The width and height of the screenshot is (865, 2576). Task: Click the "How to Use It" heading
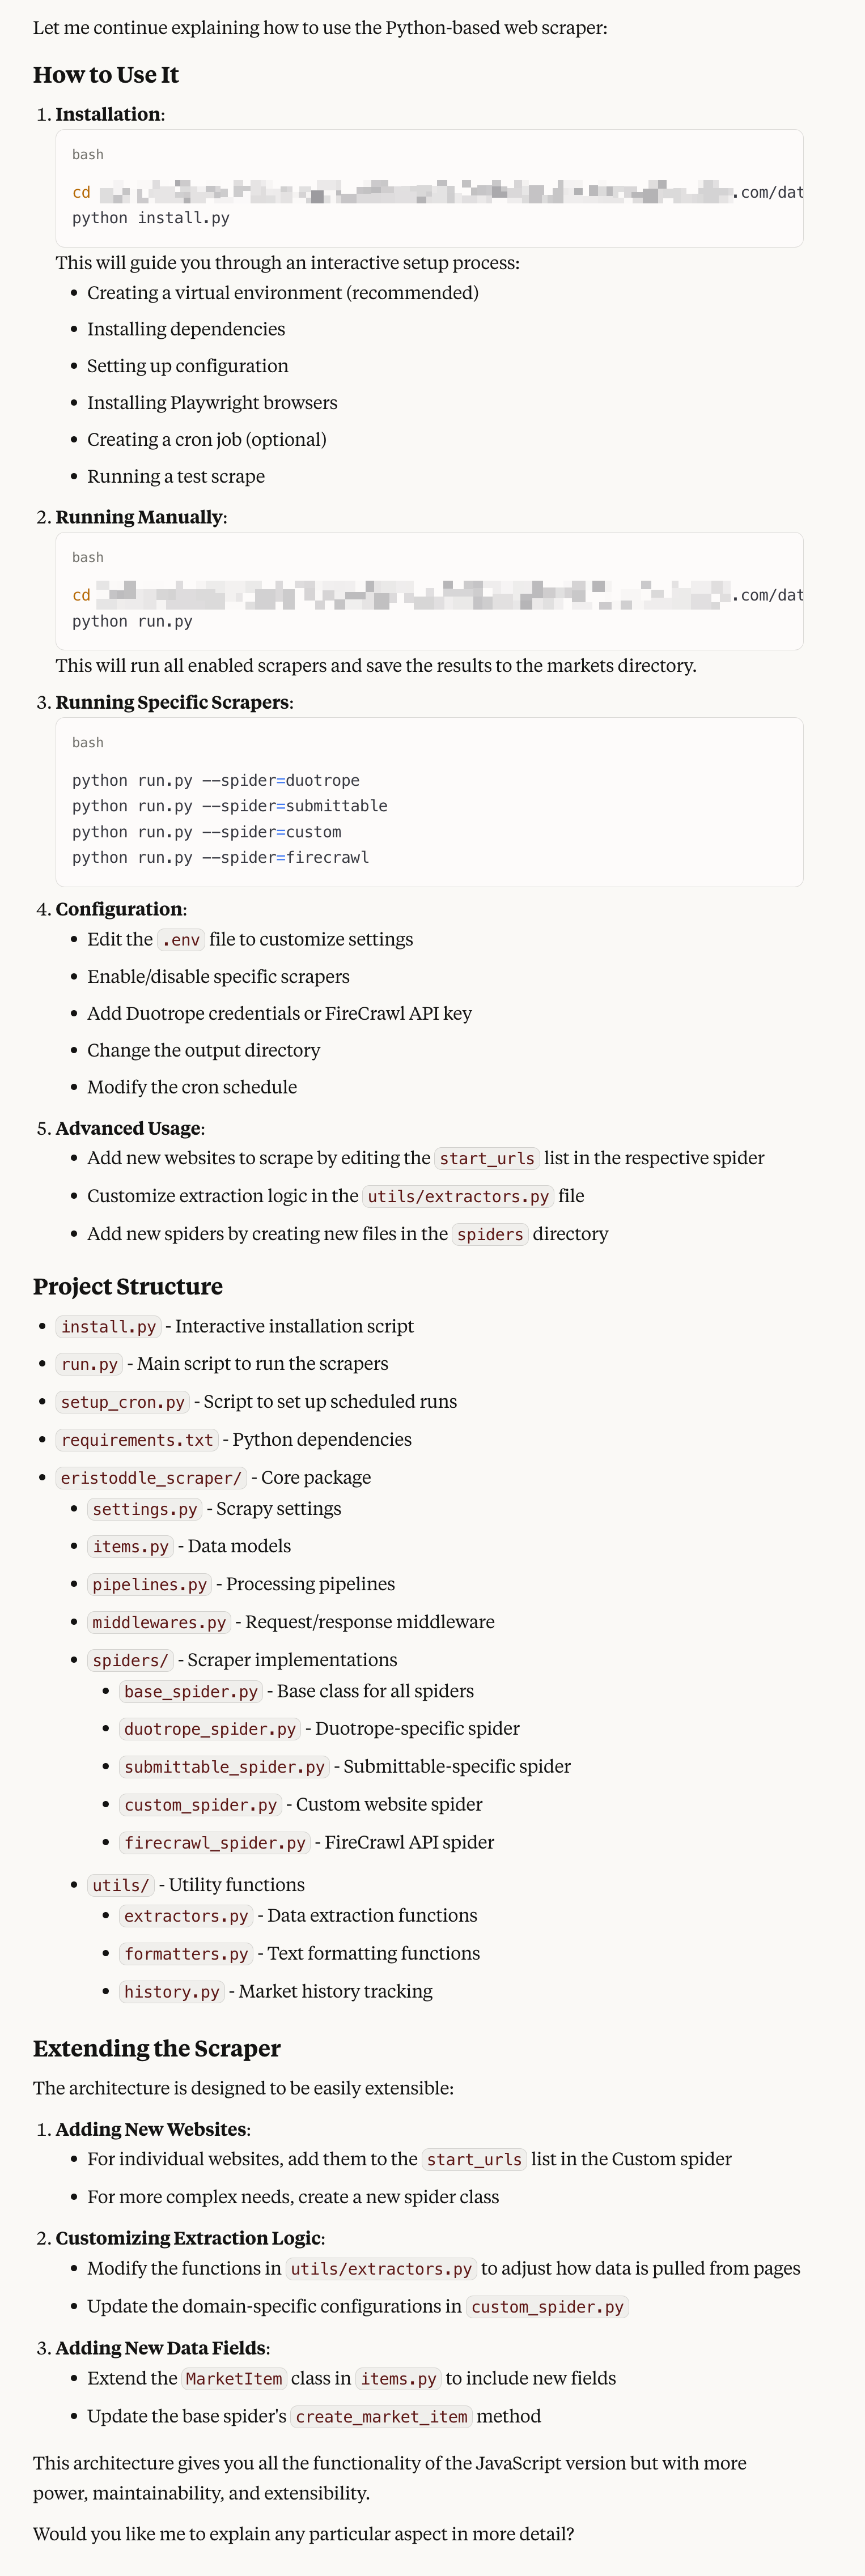click(106, 75)
